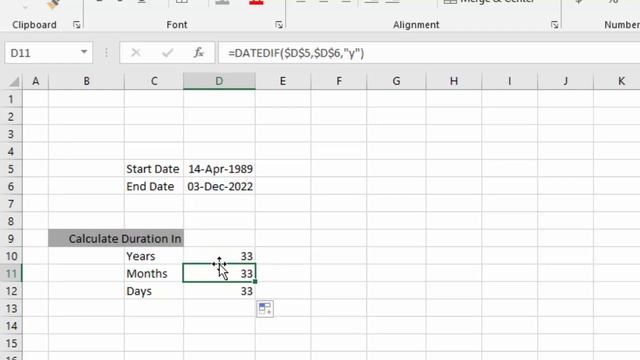Select column E header
Image resolution: width=640 pixels, height=360 pixels.
click(282, 81)
